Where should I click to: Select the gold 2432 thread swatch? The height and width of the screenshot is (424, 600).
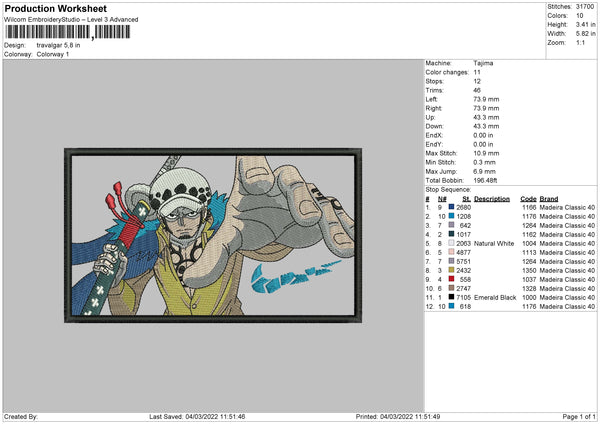click(x=452, y=270)
